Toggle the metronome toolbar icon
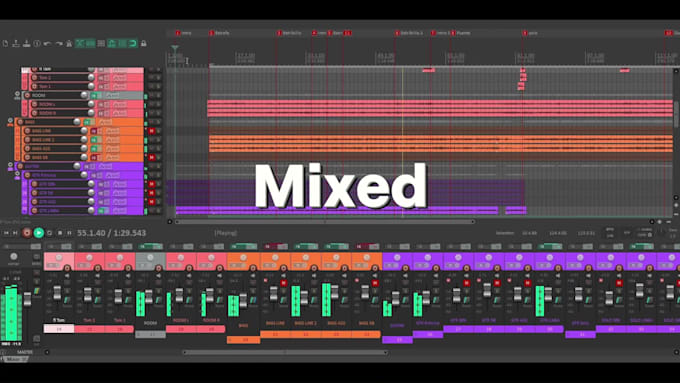Viewport: 680px width, 383px height. tap(69, 43)
